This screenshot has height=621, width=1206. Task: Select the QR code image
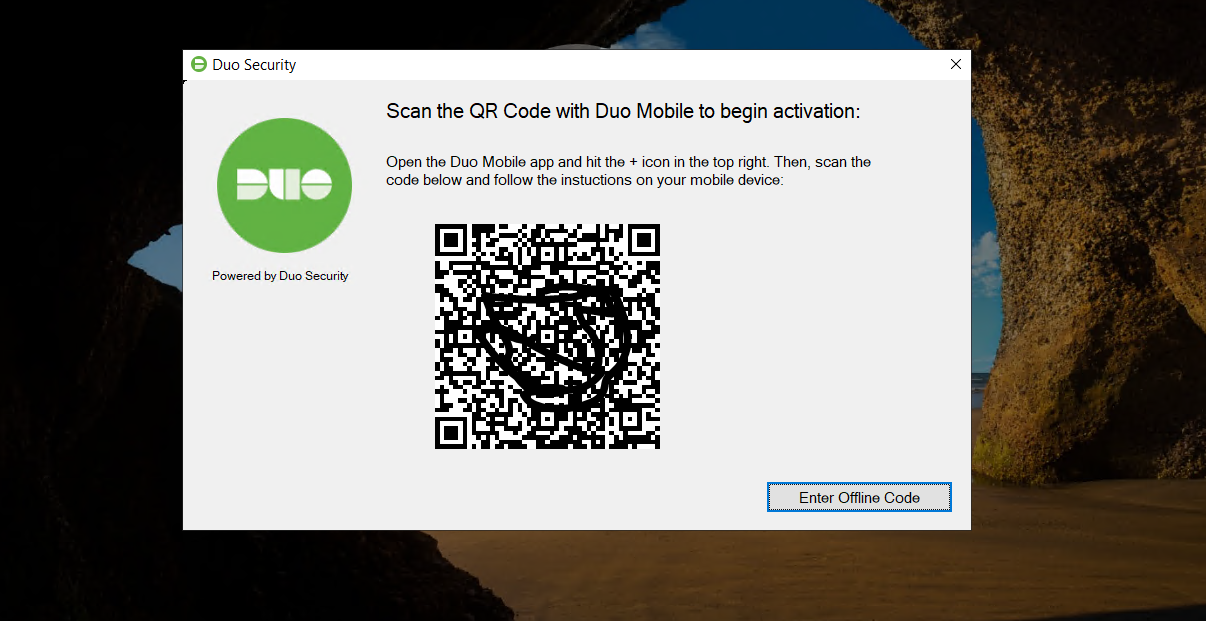click(x=548, y=337)
